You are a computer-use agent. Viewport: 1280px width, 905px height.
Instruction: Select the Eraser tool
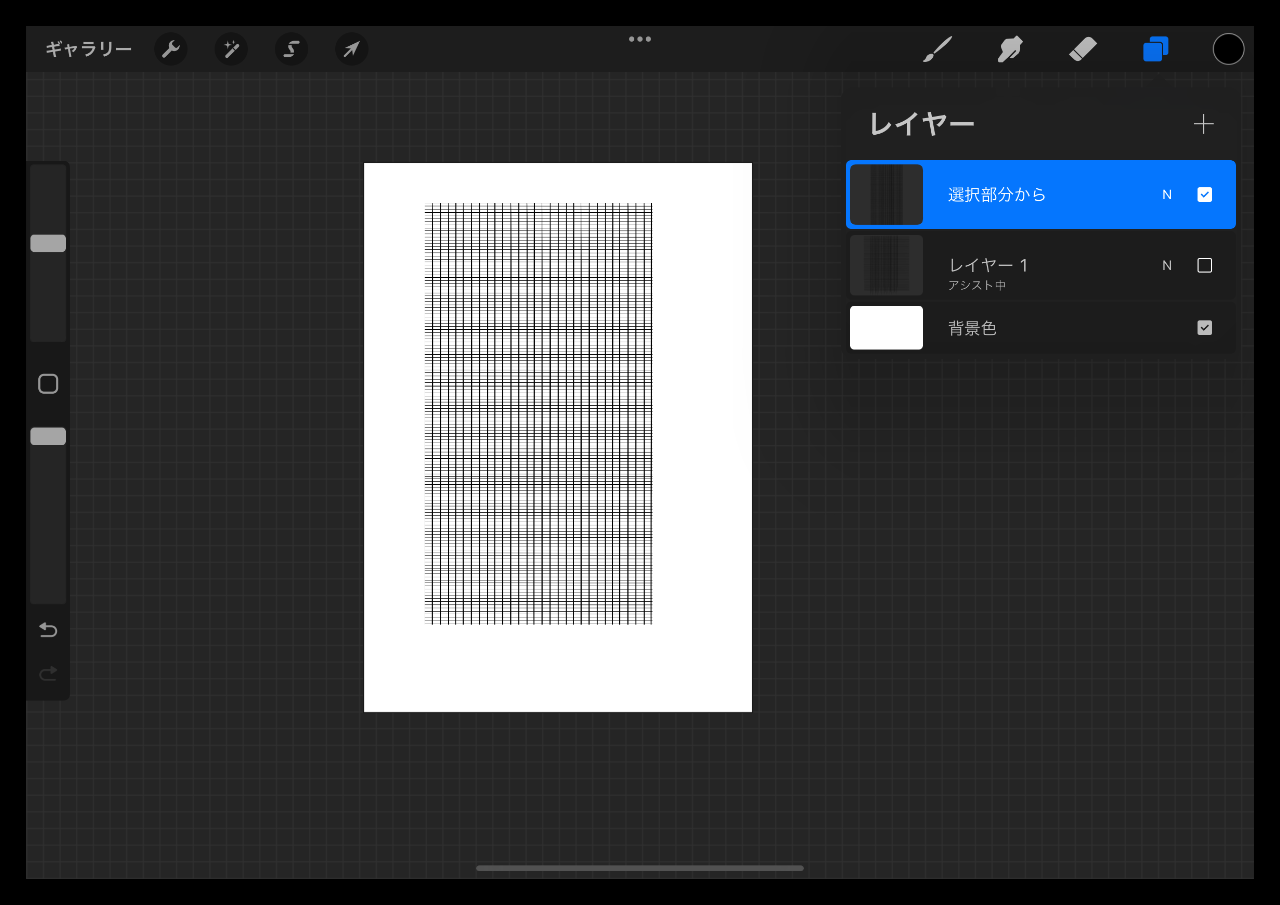1083,49
